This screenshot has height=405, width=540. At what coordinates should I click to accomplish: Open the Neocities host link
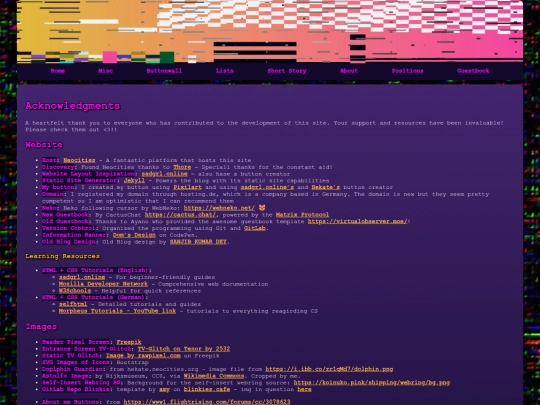tap(79, 160)
